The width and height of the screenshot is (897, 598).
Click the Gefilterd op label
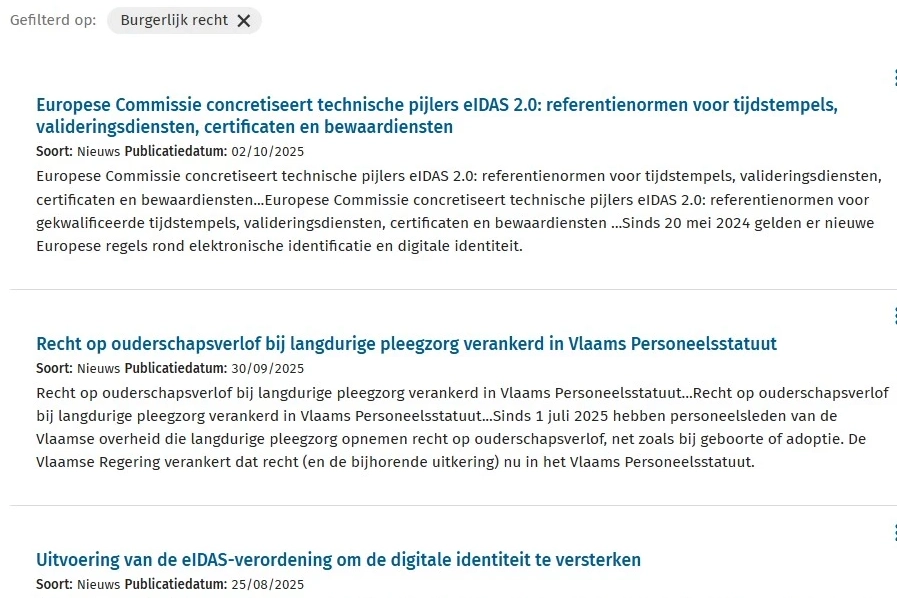click(x=53, y=21)
